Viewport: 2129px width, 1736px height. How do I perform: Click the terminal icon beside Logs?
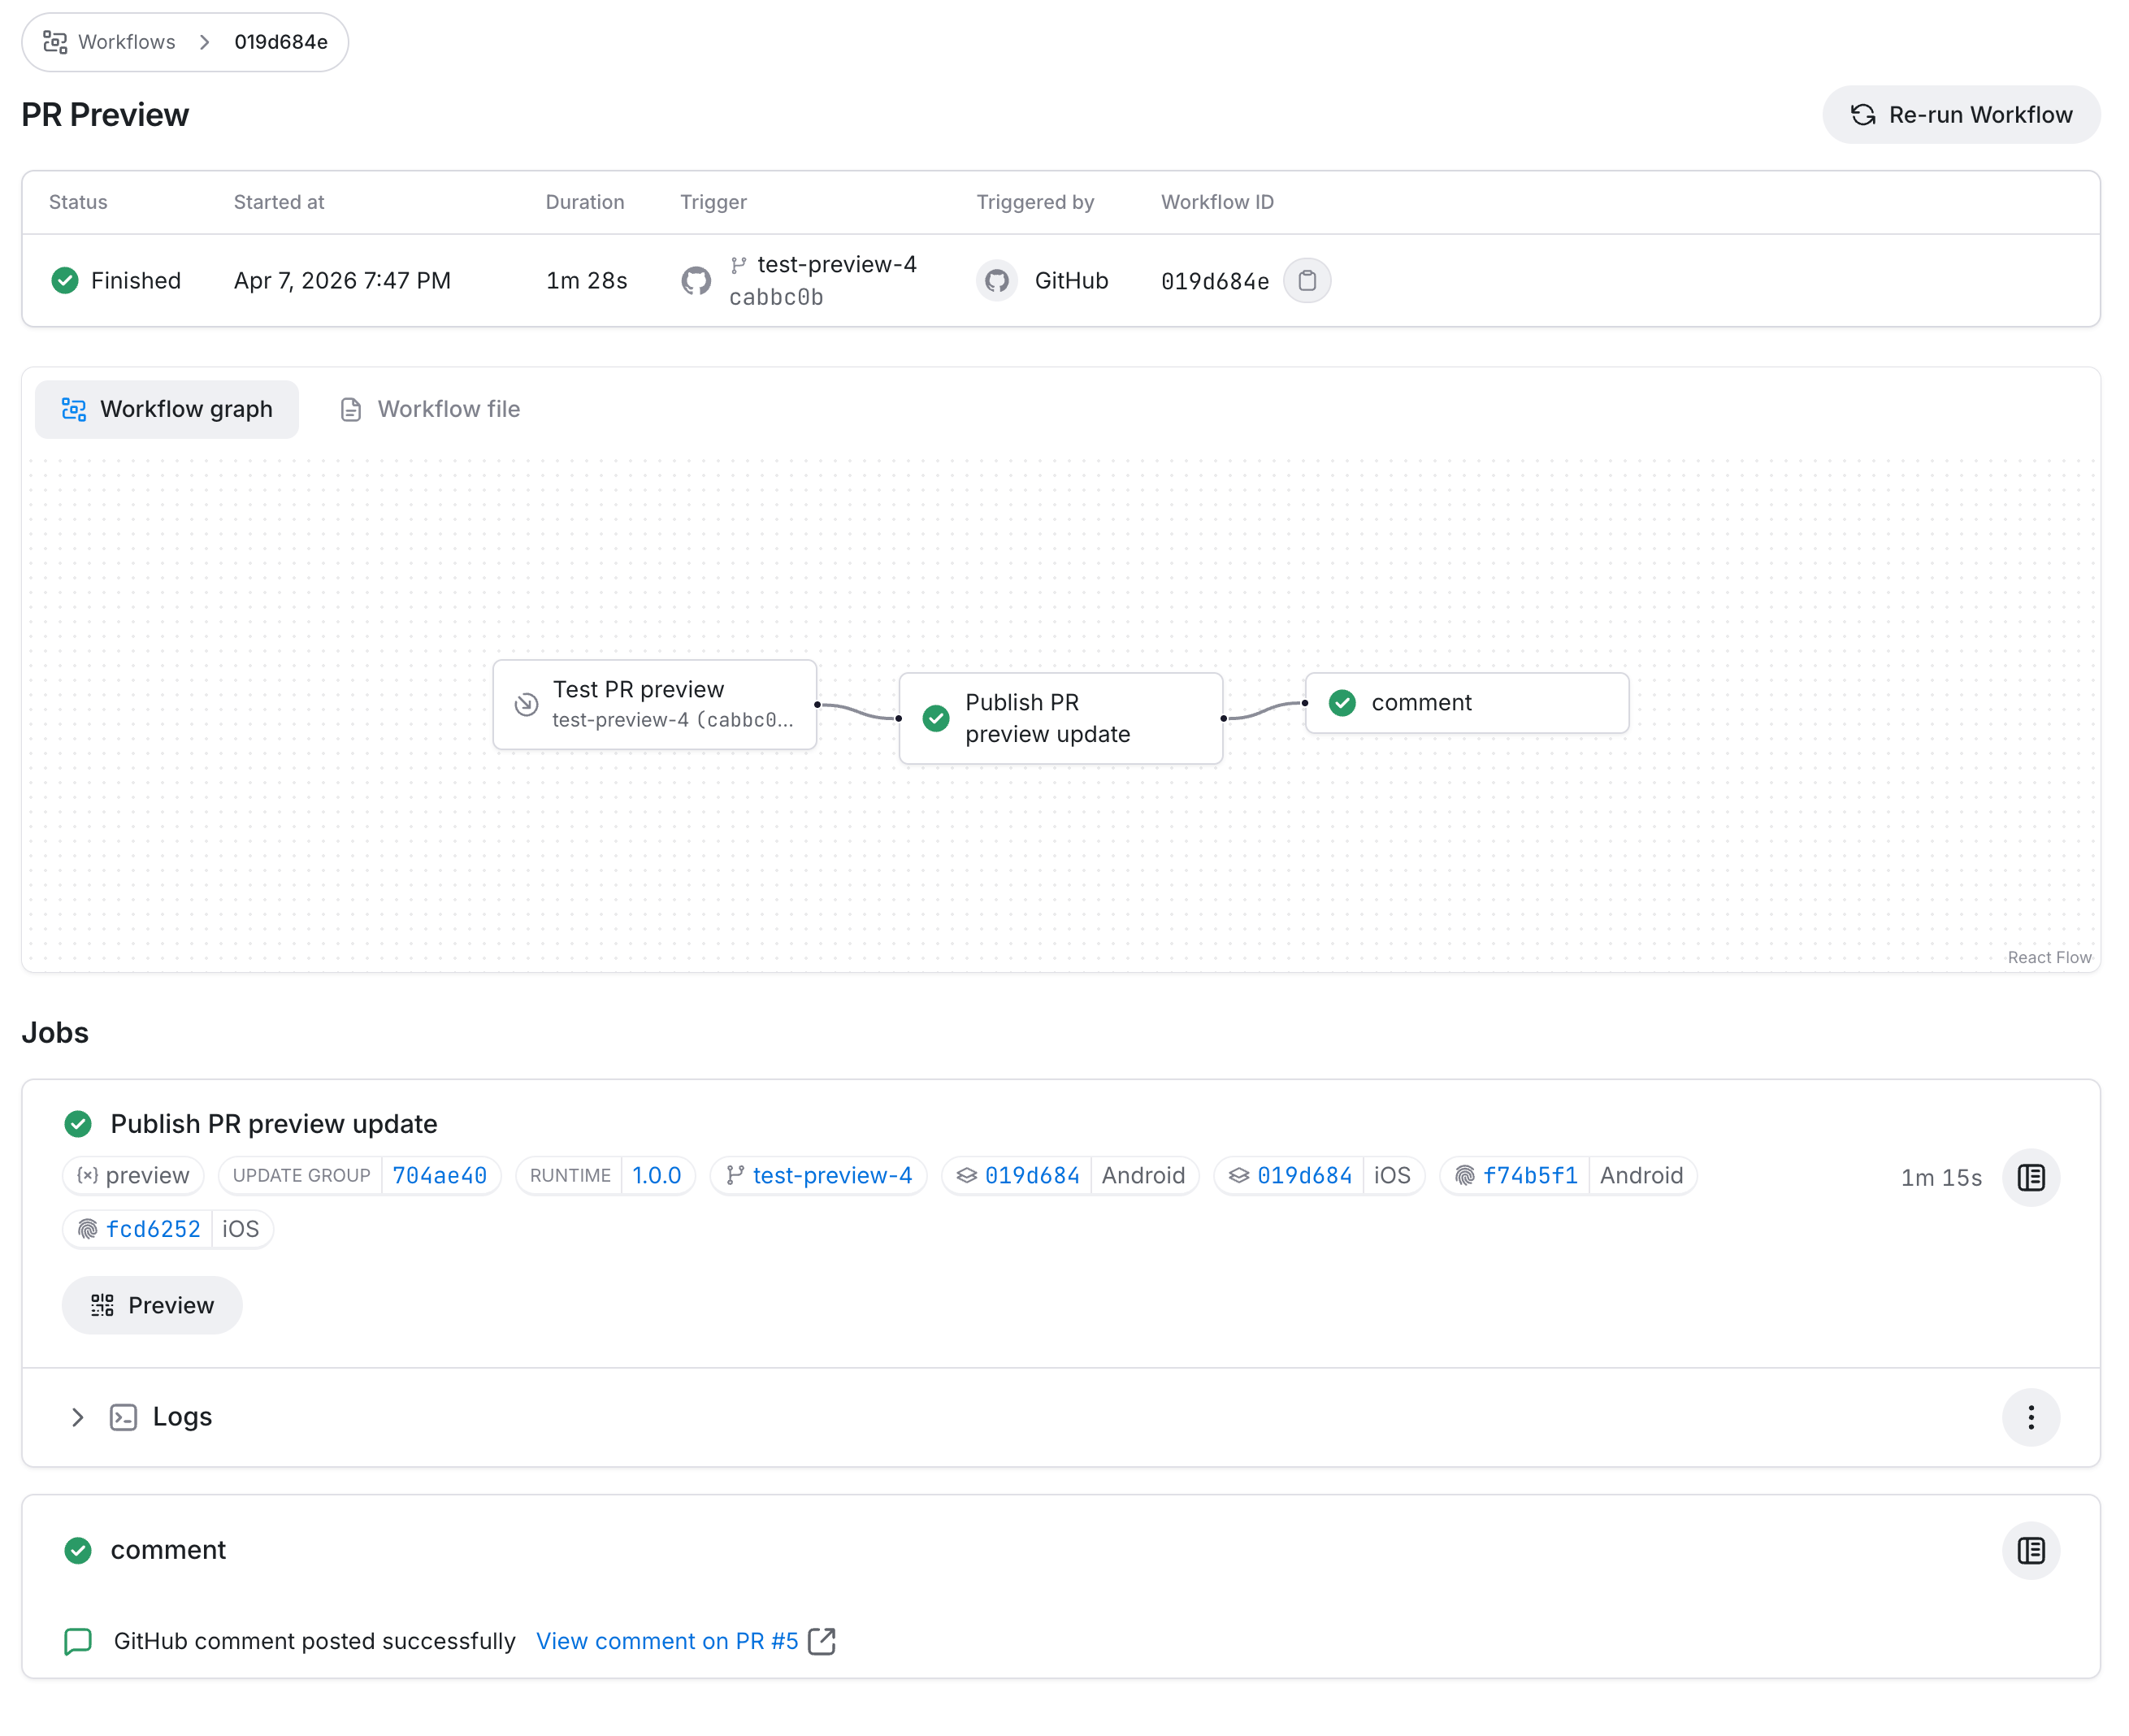click(x=123, y=1418)
